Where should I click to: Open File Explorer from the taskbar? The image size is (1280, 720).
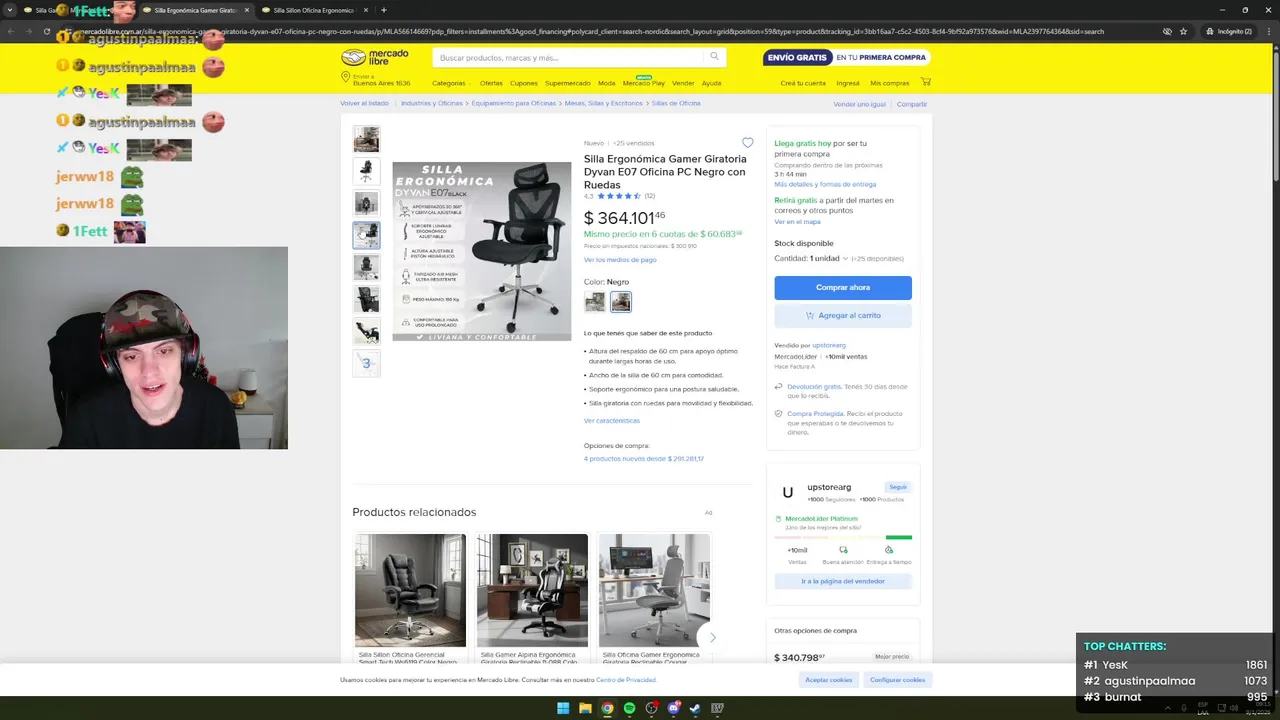[x=585, y=708]
